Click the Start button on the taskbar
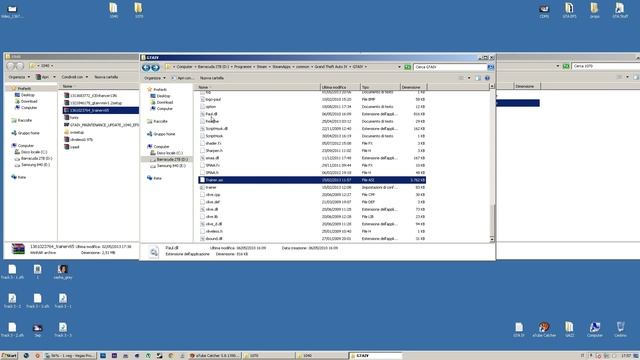 (9, 356)
